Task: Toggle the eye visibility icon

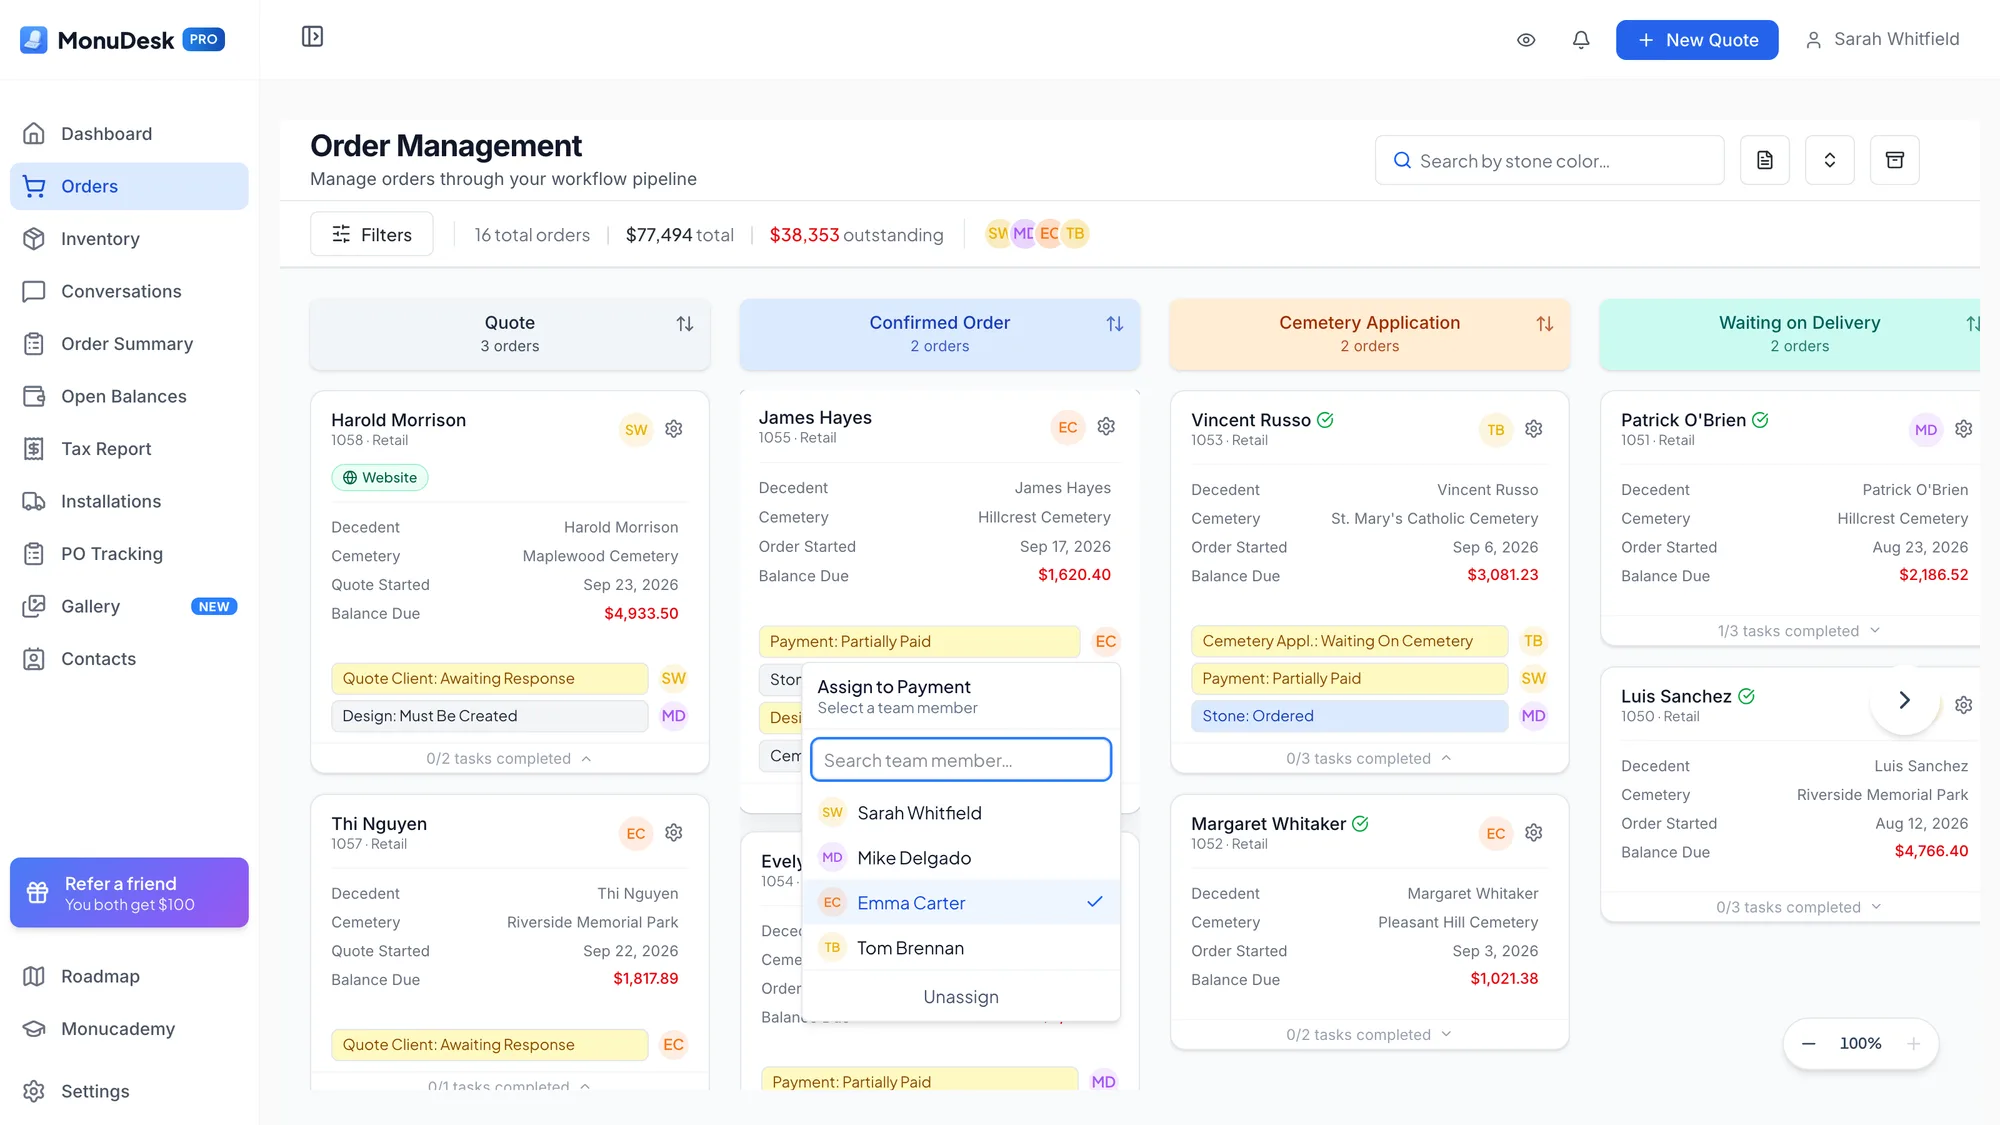Action: 1526,40
